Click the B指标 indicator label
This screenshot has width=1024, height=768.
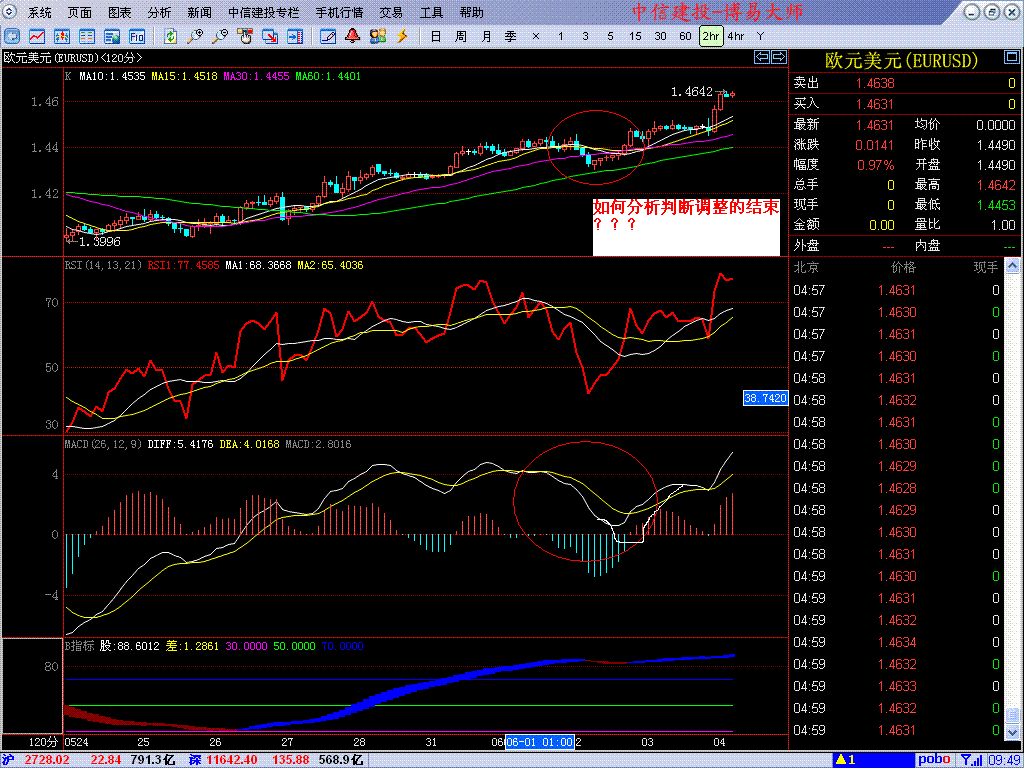(79, 645)
